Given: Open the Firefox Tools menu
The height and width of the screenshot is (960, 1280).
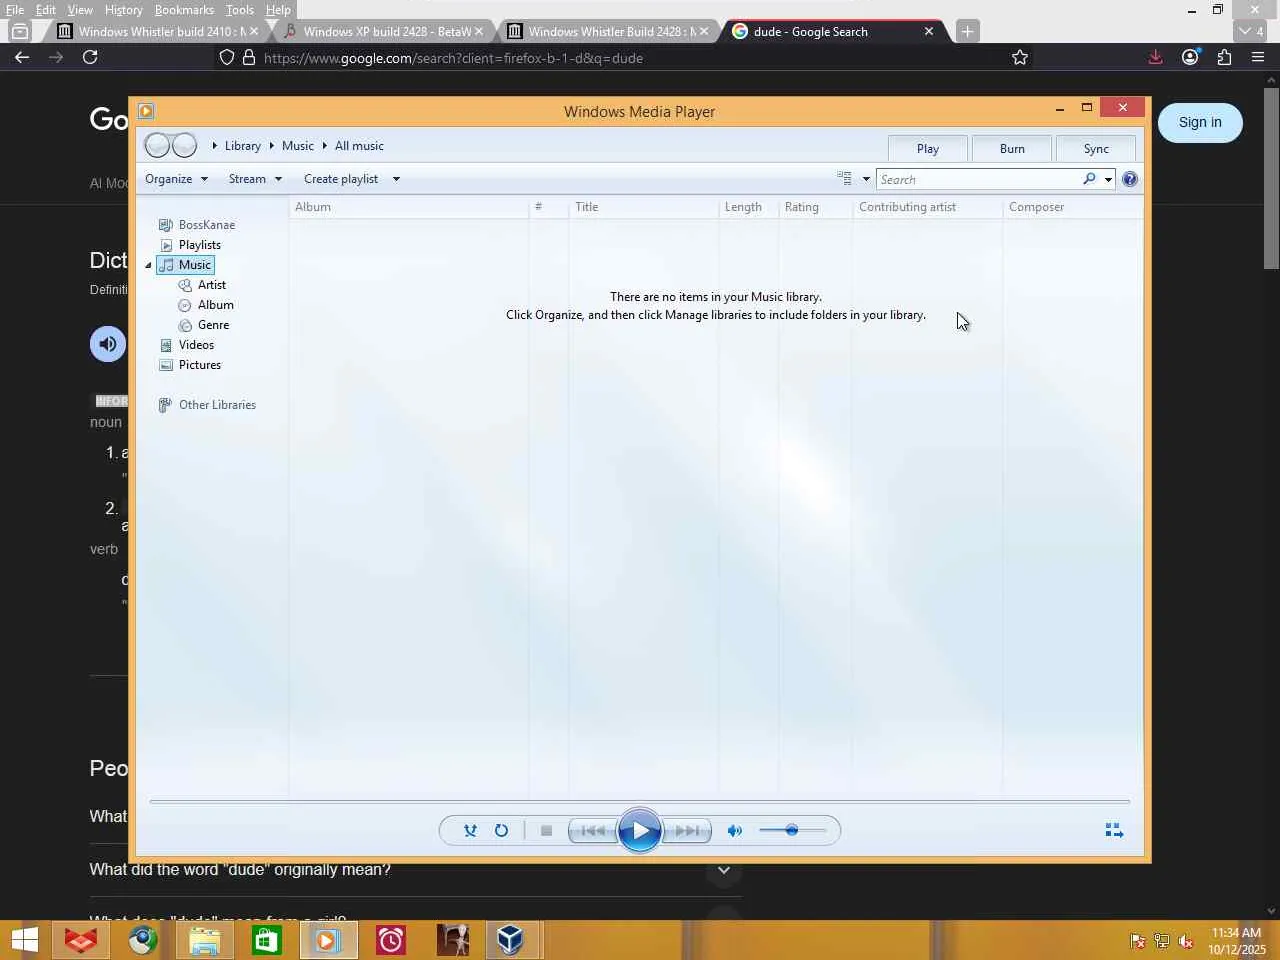Looking at the screenshot, I should tap(240, 10).
